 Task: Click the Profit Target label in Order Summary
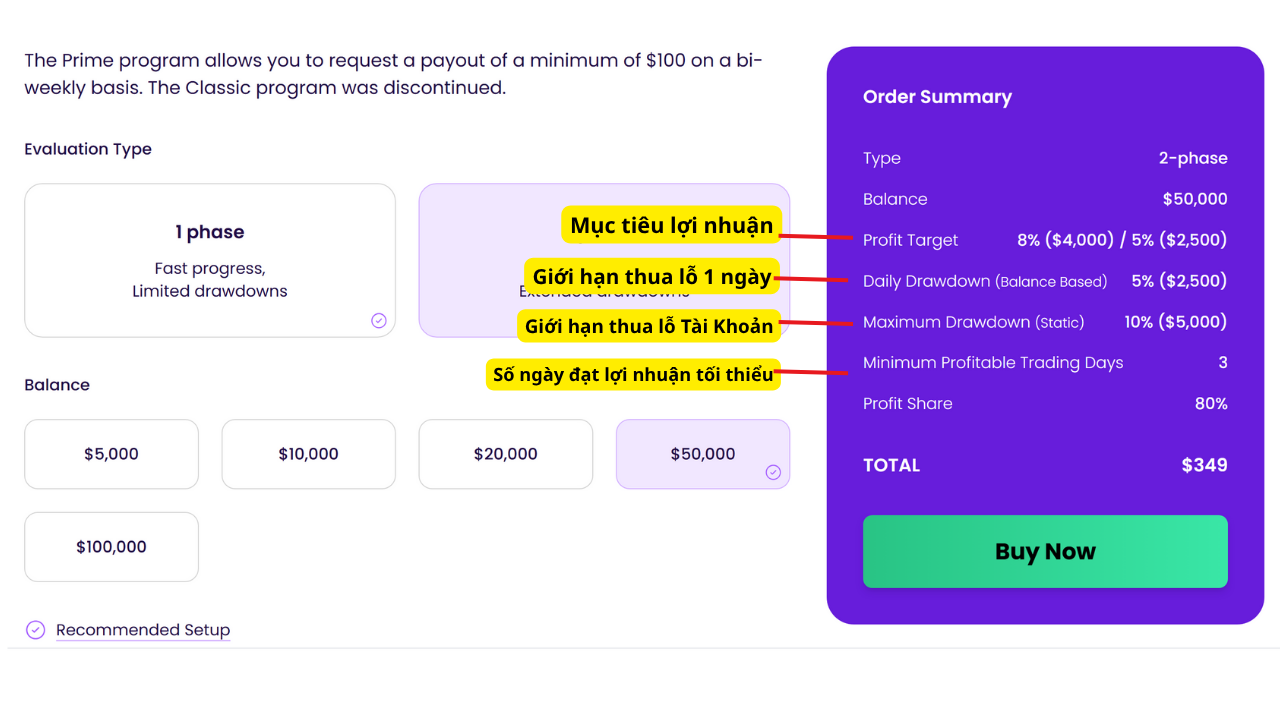pos(910,240)
